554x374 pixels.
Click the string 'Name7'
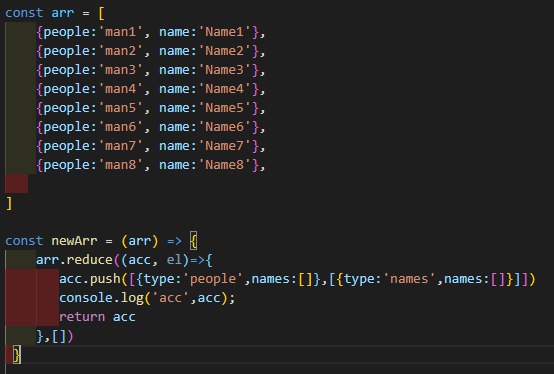tap(224, 146)
